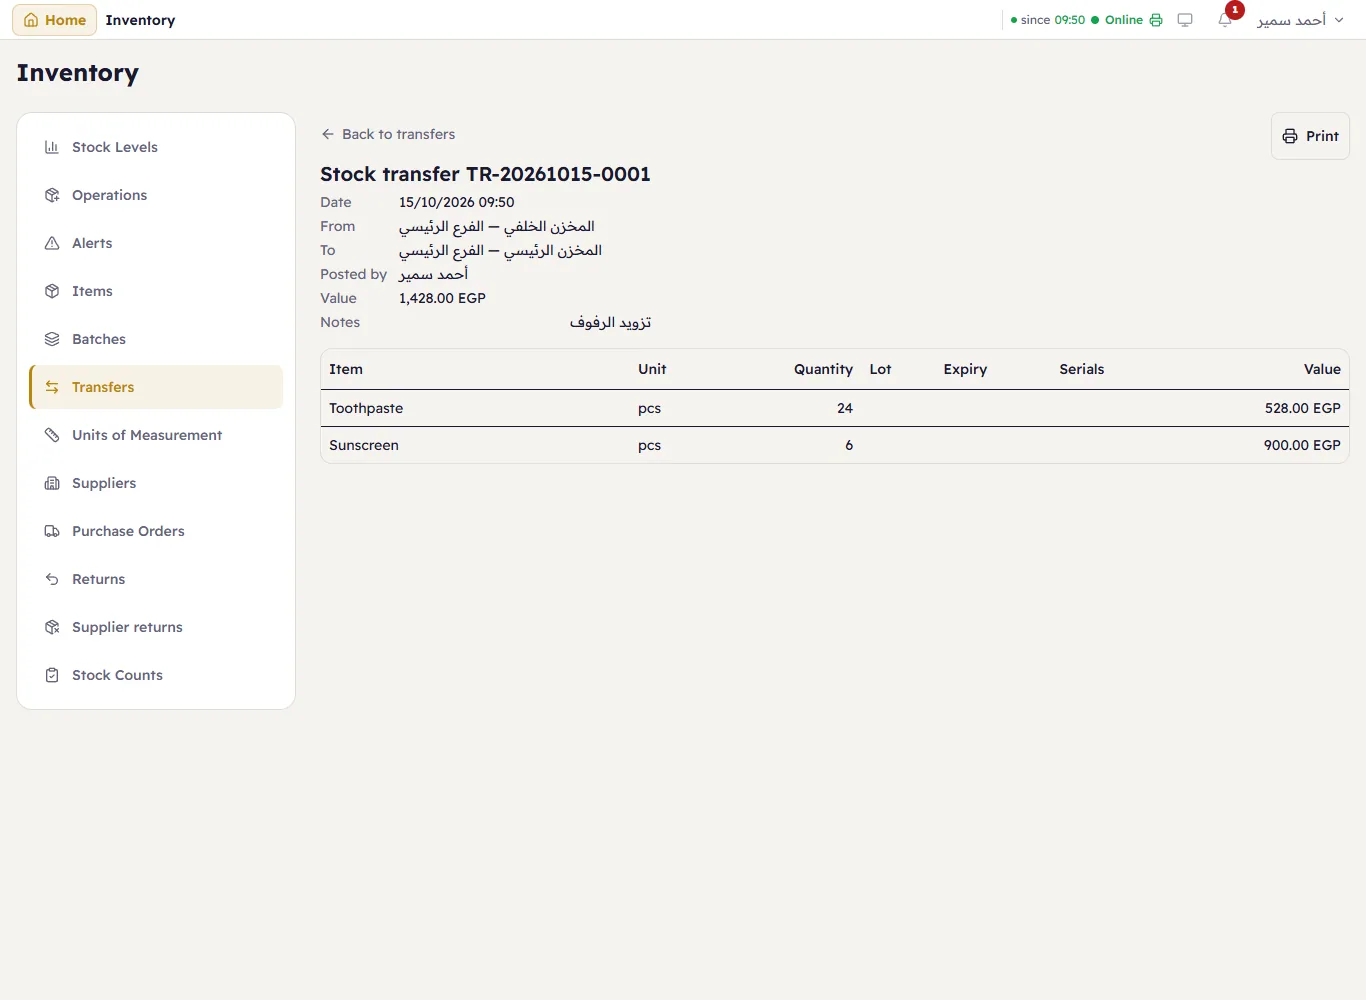Click the transfer total 1,428.00 EGP
This screenshot has height=1000, width=1366.
click(x=442, y=298)
